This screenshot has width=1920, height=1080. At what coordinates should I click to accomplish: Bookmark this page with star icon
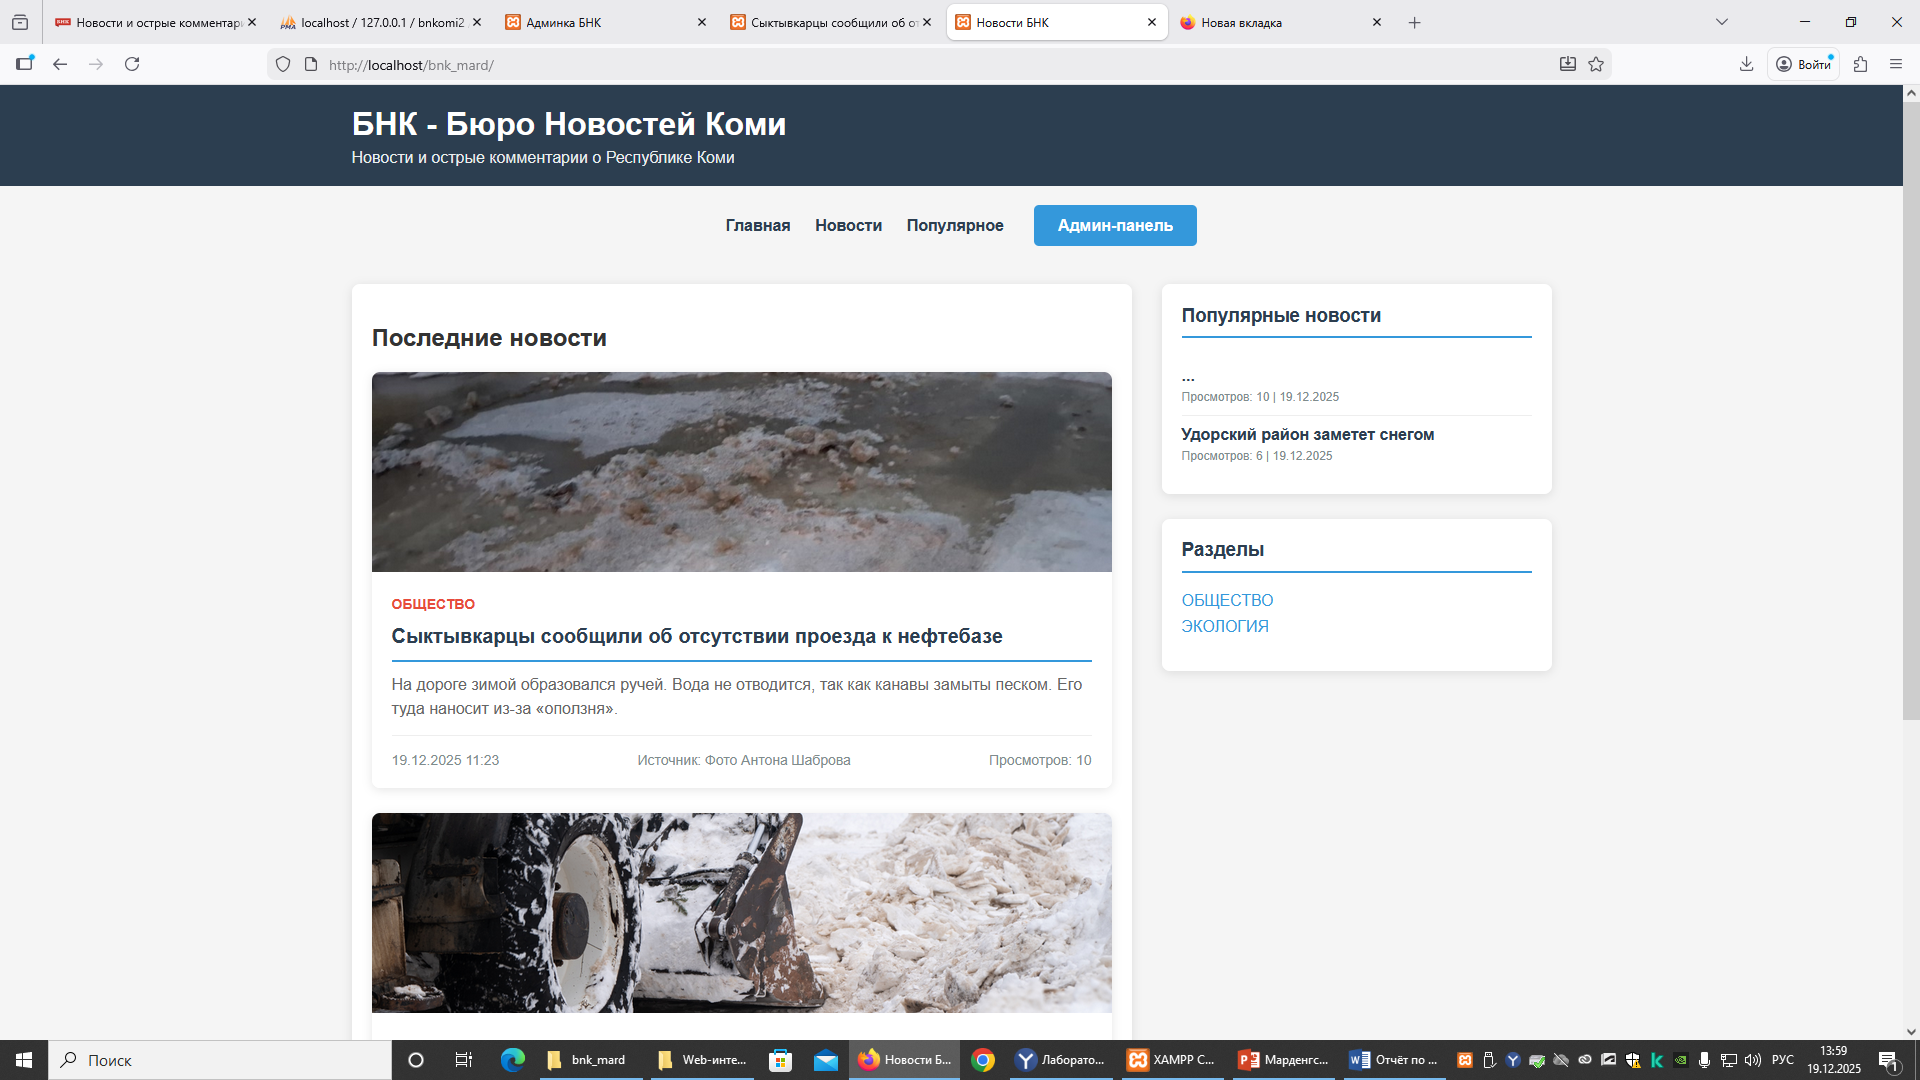[x=1596, y=64]
